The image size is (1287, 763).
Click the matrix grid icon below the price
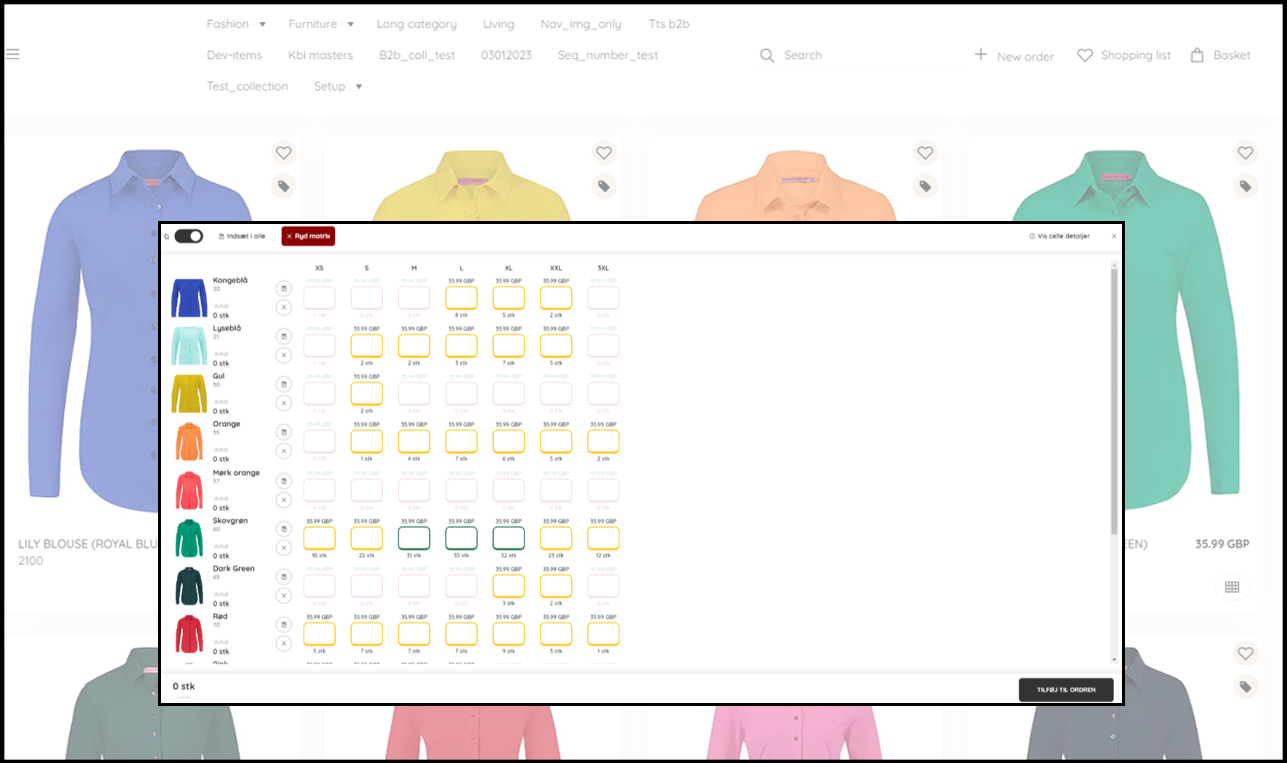pos(1232,587)
